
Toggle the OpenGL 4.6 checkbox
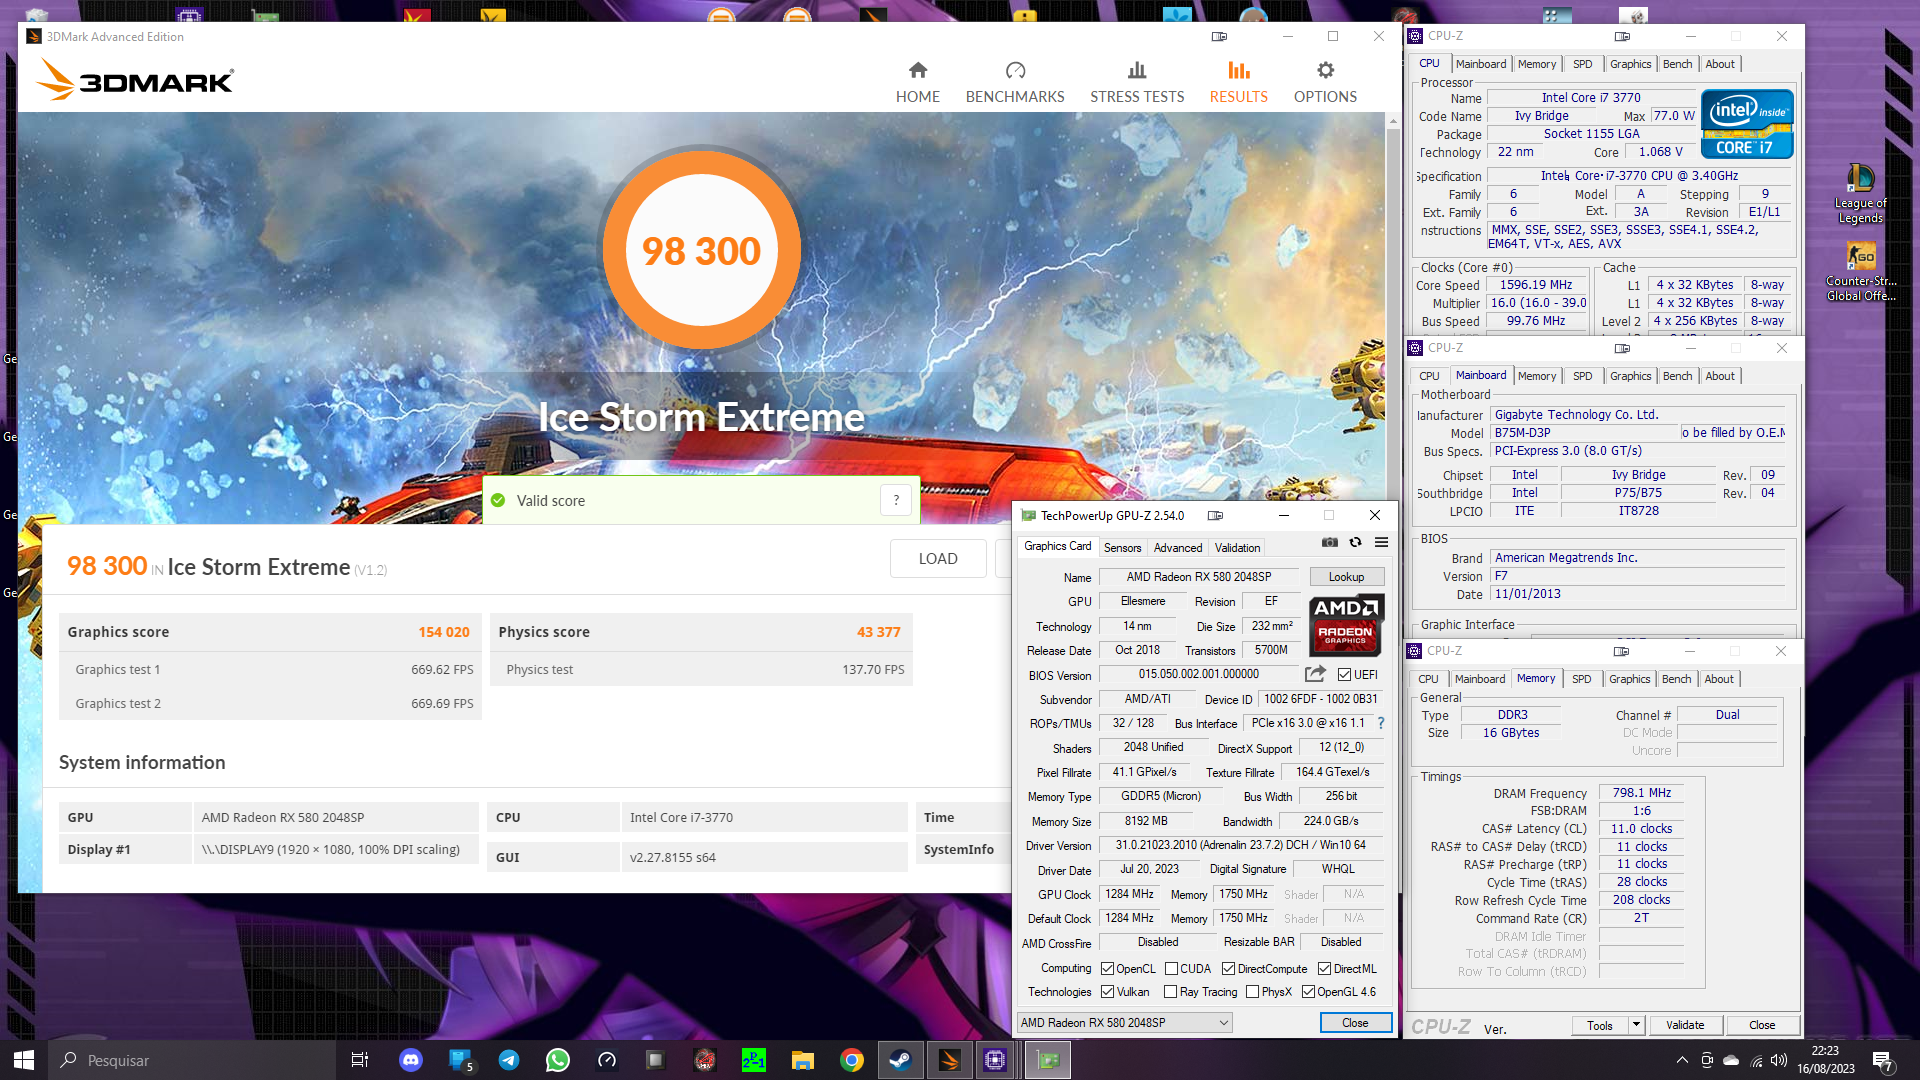click(x=1308, y=991)
